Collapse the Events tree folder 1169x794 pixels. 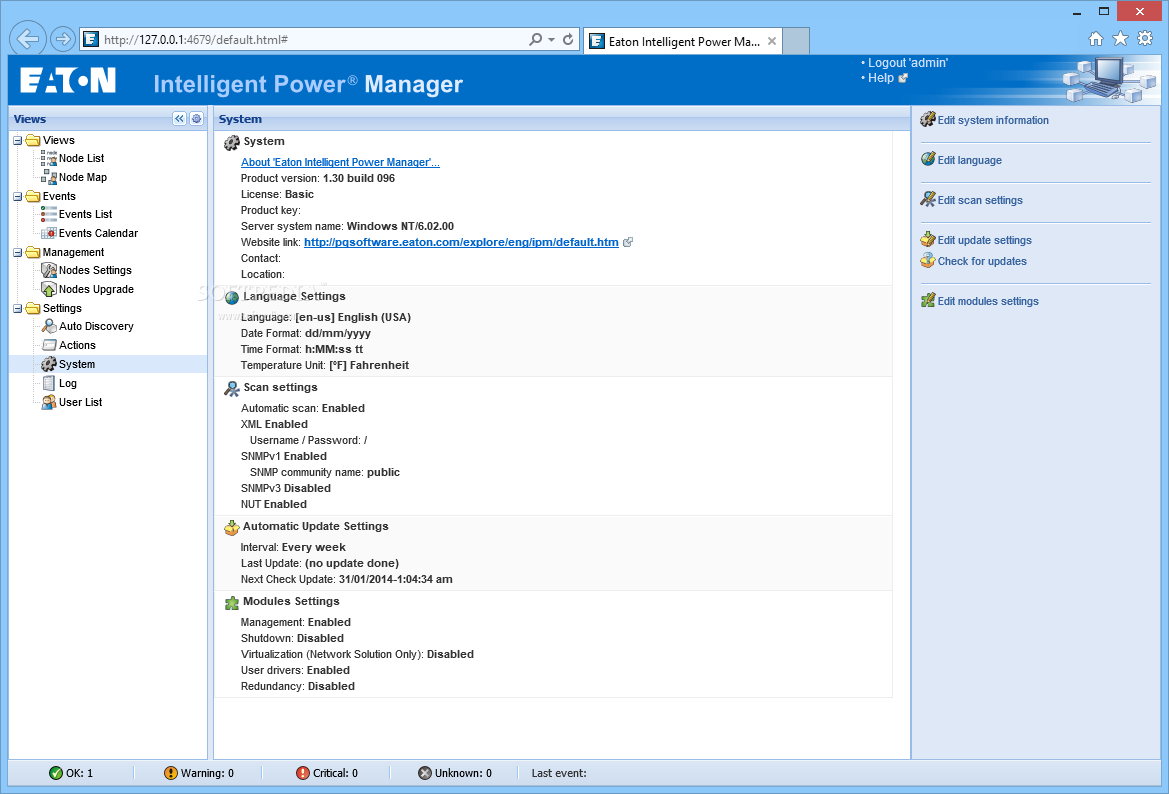(18, 196)
